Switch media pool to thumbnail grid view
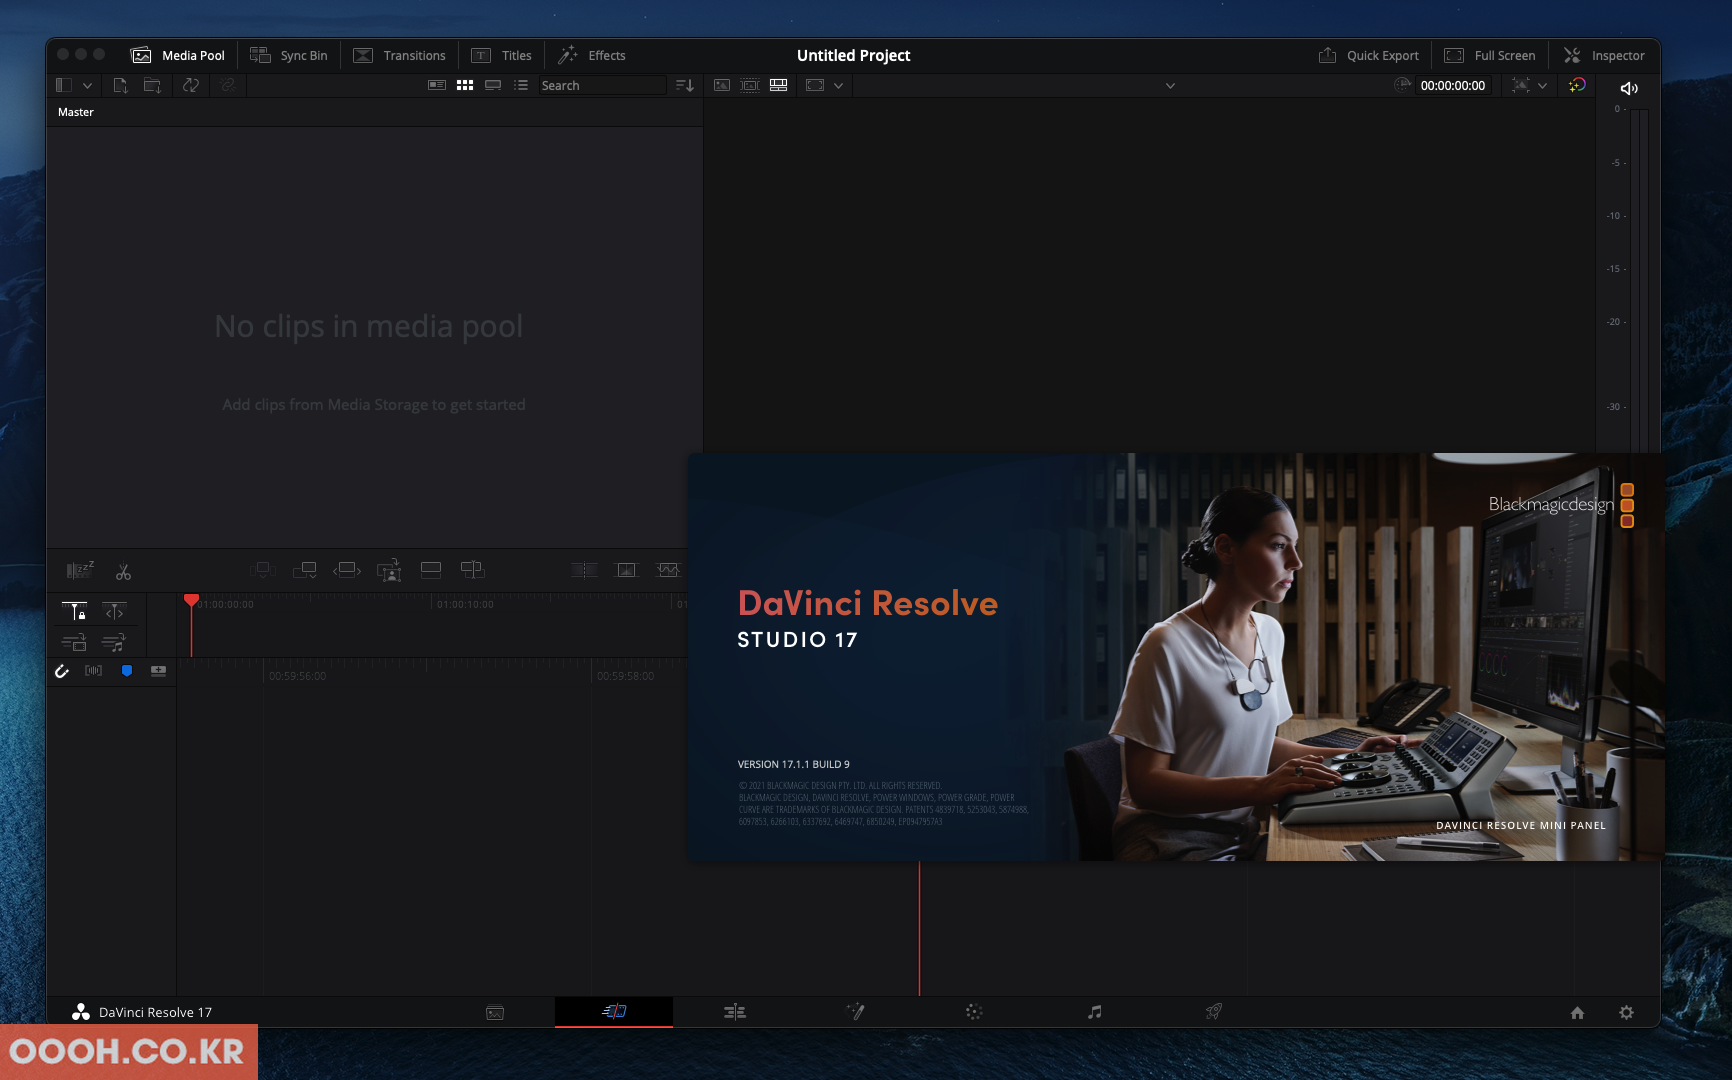 pyautogui.click(x=465, y=86)
